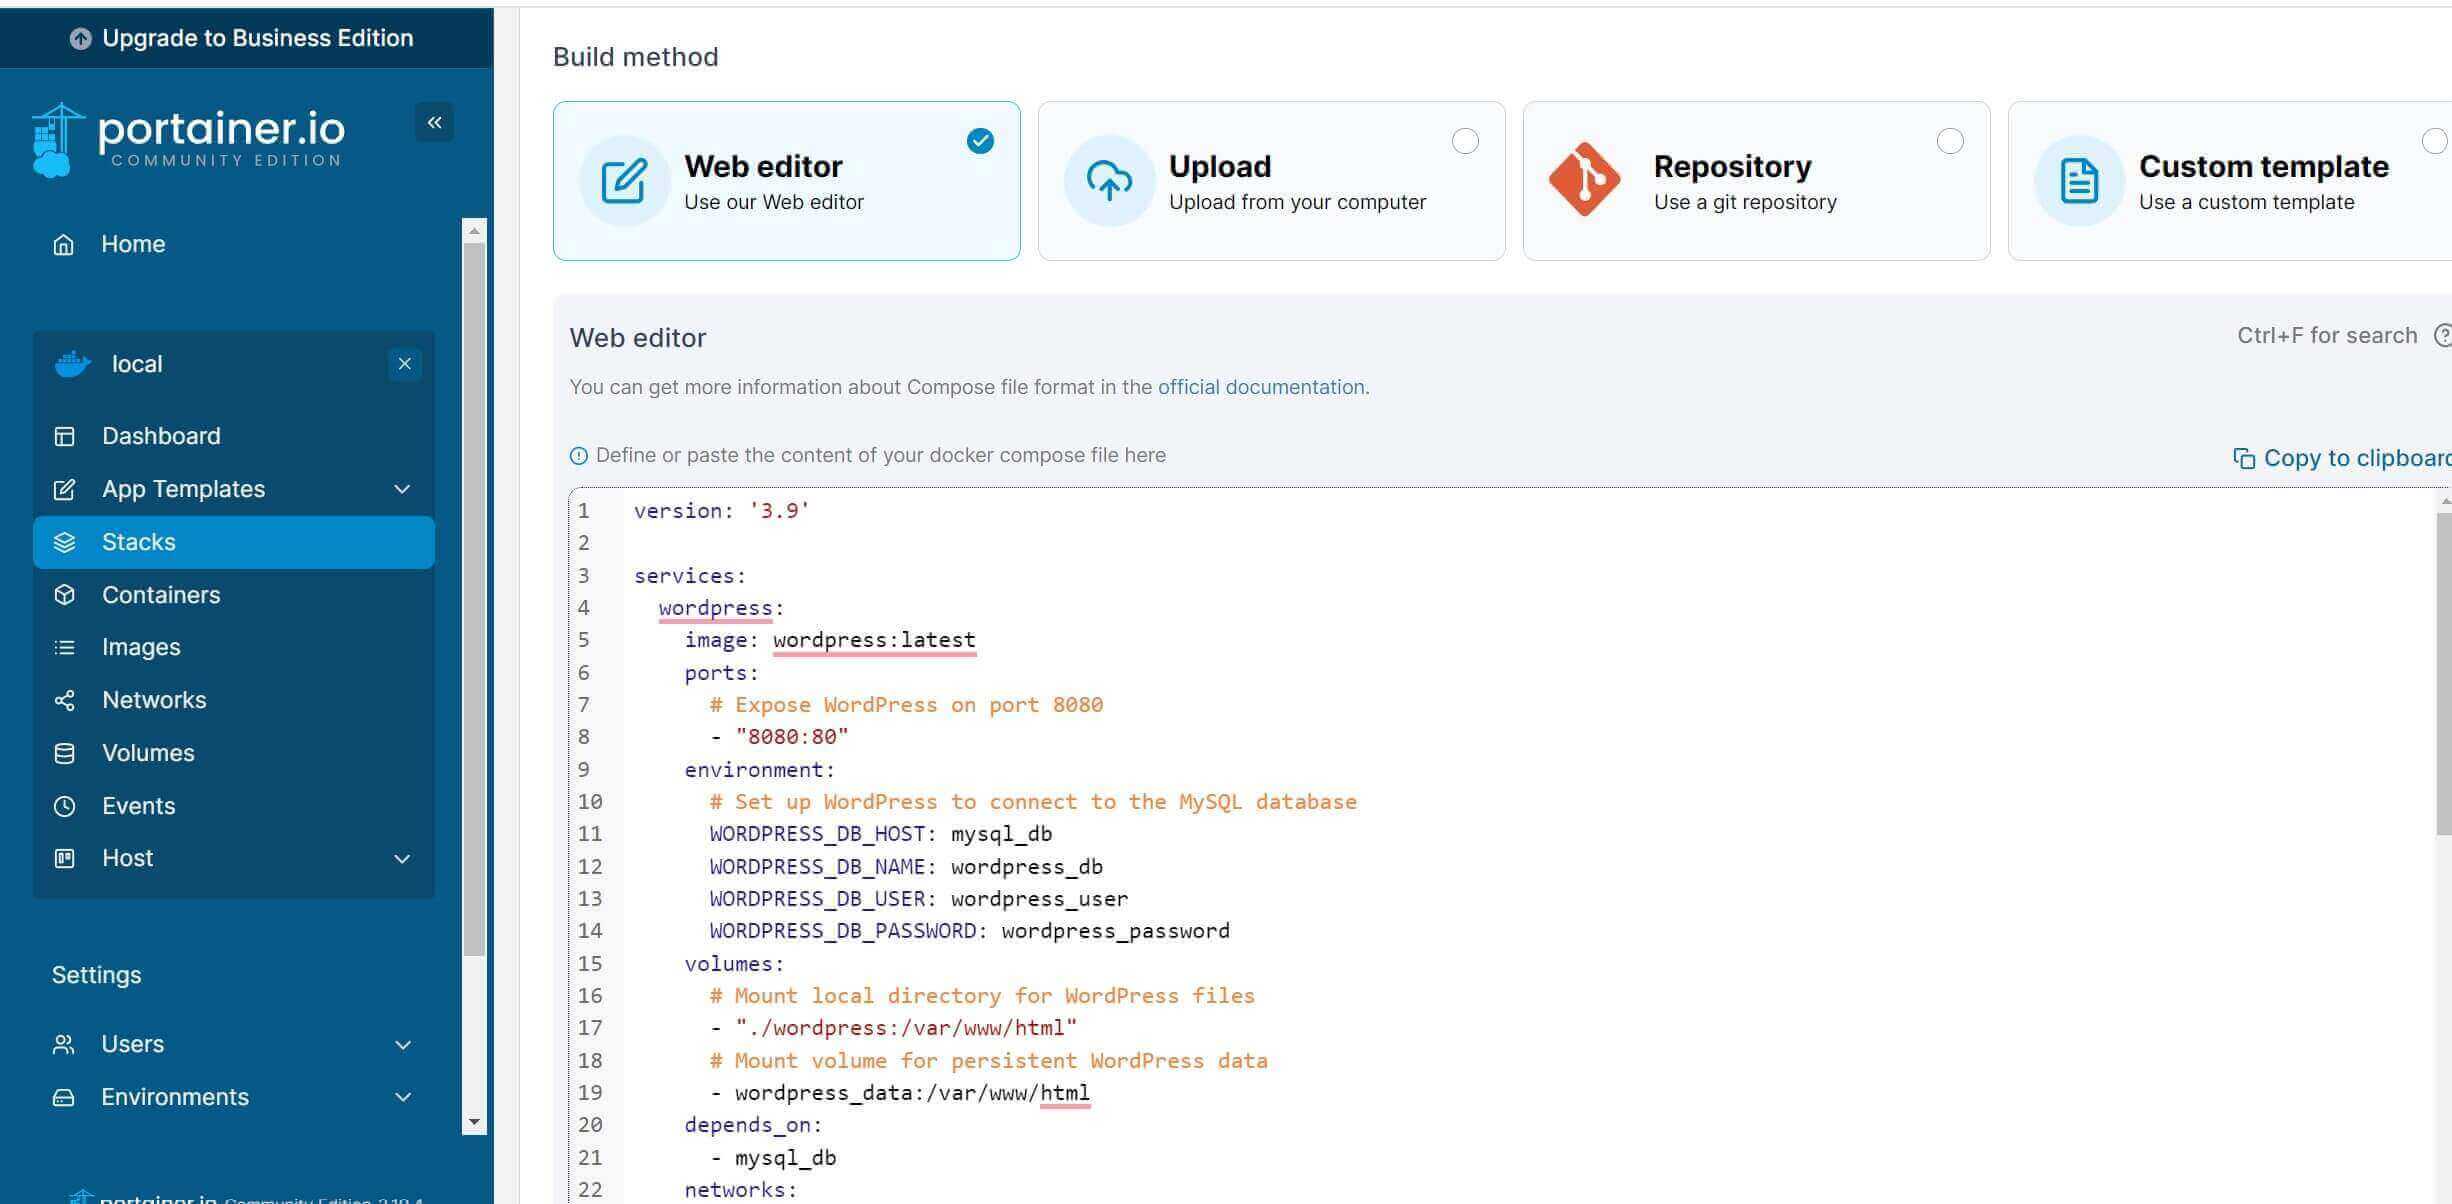Click the Stacks layers icon
Screen dimensions: 2452x1204
tap(64, 542)
